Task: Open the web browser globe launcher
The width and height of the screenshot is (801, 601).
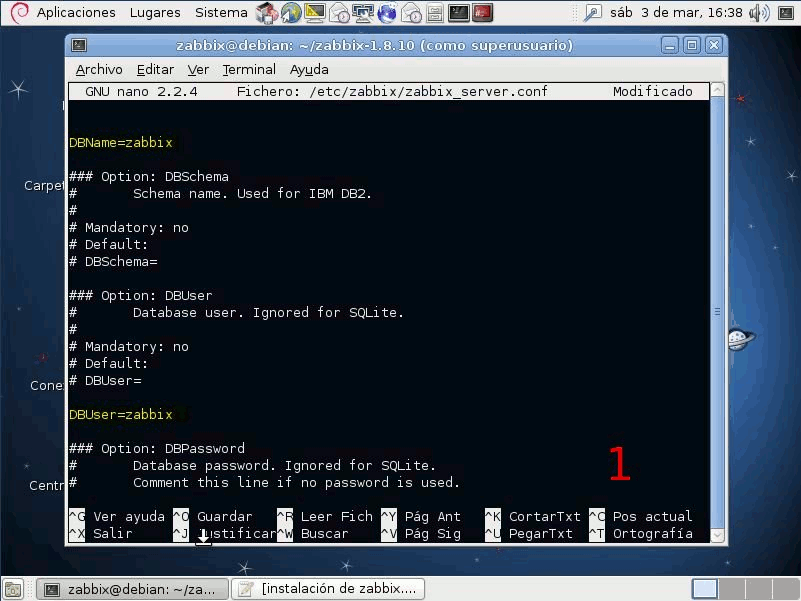Action: [x=290, y=13]
